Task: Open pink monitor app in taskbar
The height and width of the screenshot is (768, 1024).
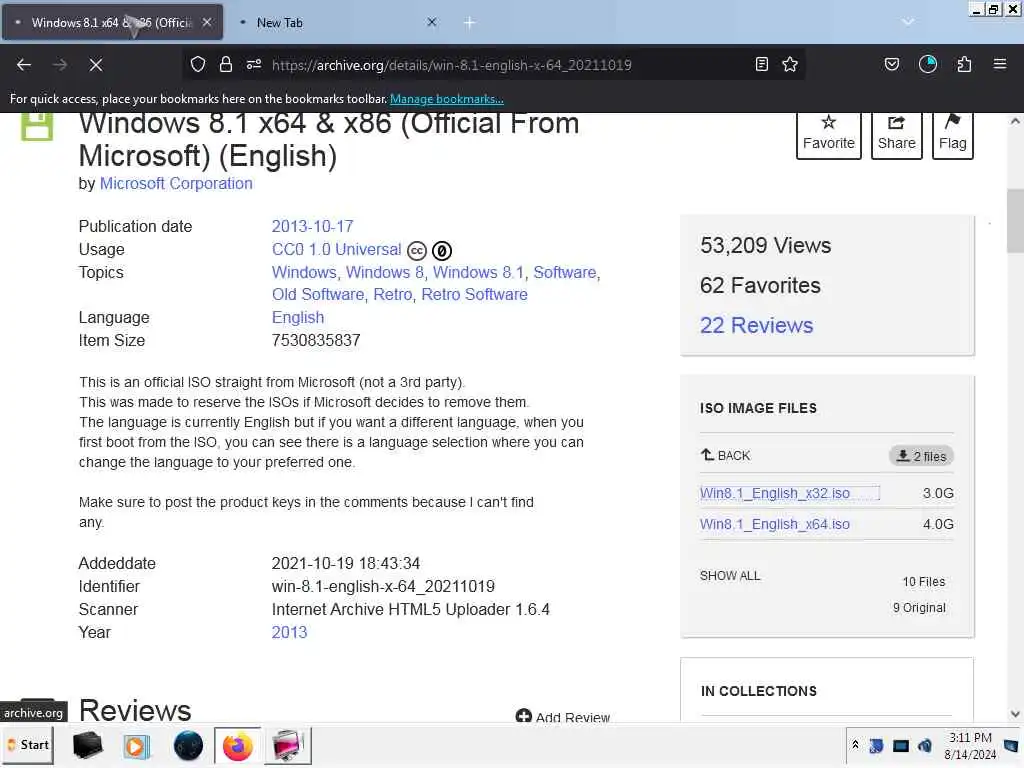Action: 287,745
